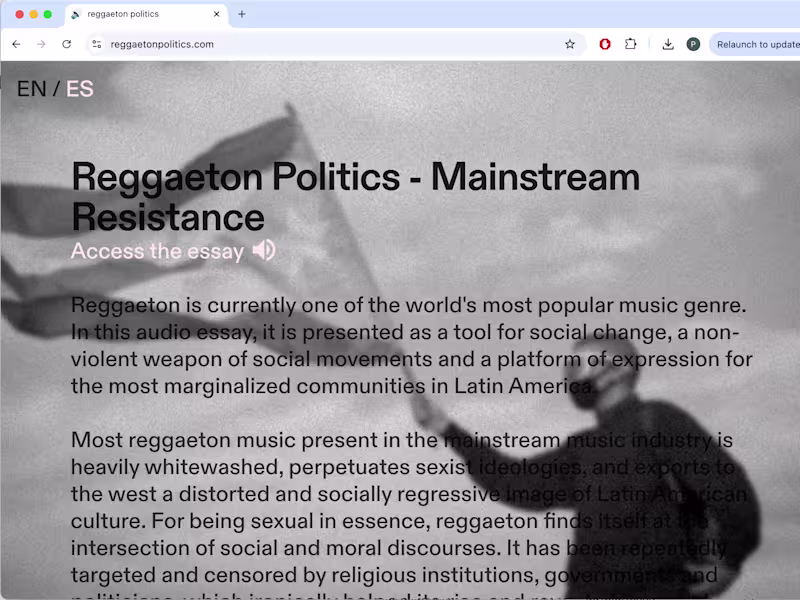Click the browser forward arrow
The height and width of the screenshot is (600, 800).
pyautogui.click(x=41, y=44)
